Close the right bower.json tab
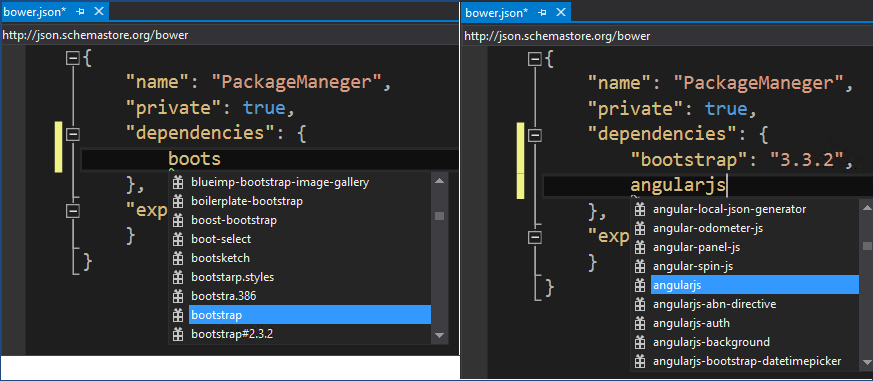Viewport: 873px width, 381px height. 561,12
